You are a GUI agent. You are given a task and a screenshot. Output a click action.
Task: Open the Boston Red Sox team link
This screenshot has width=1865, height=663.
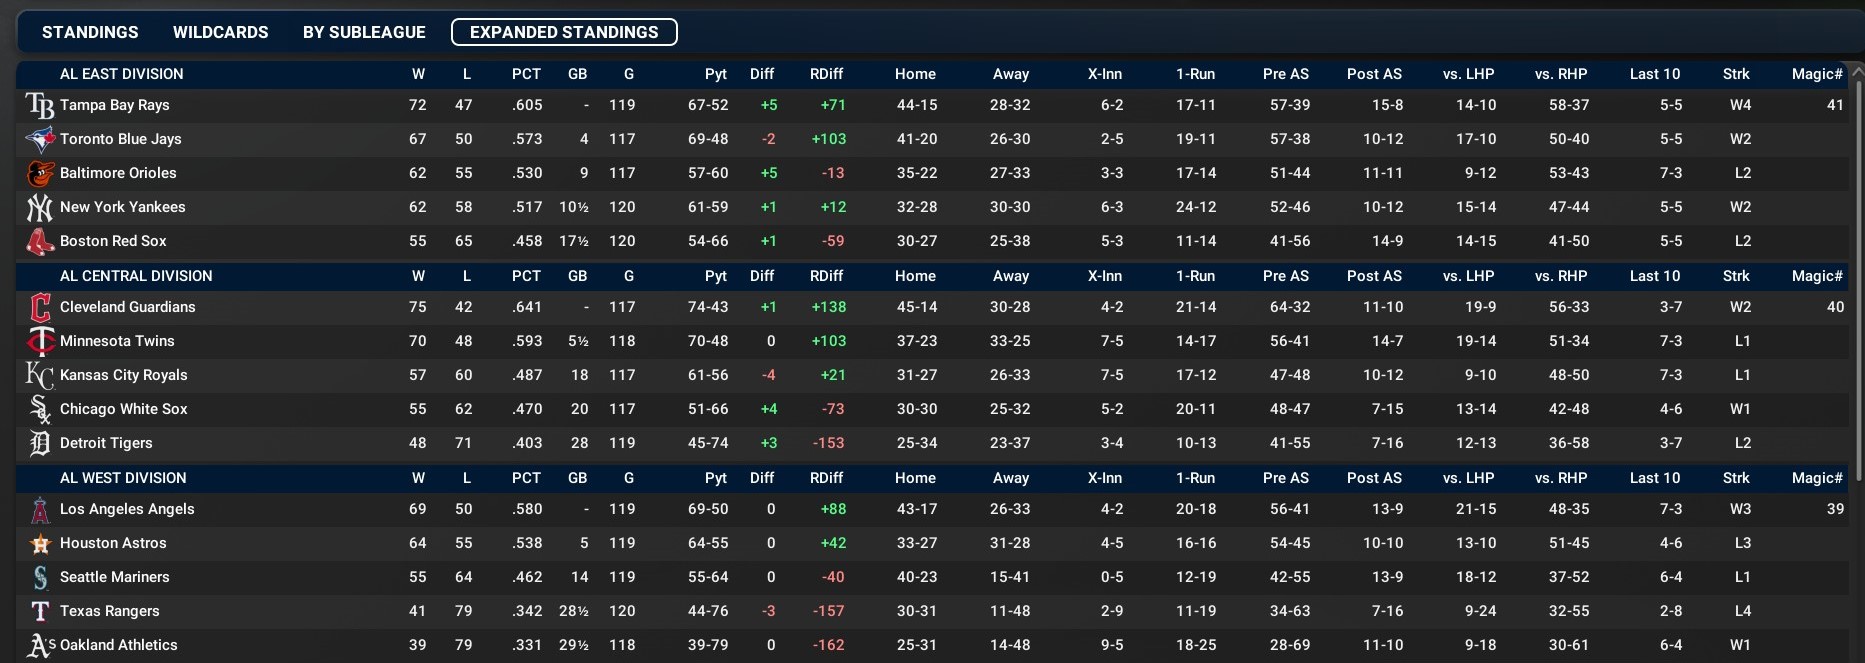click(x=113, y=241)
